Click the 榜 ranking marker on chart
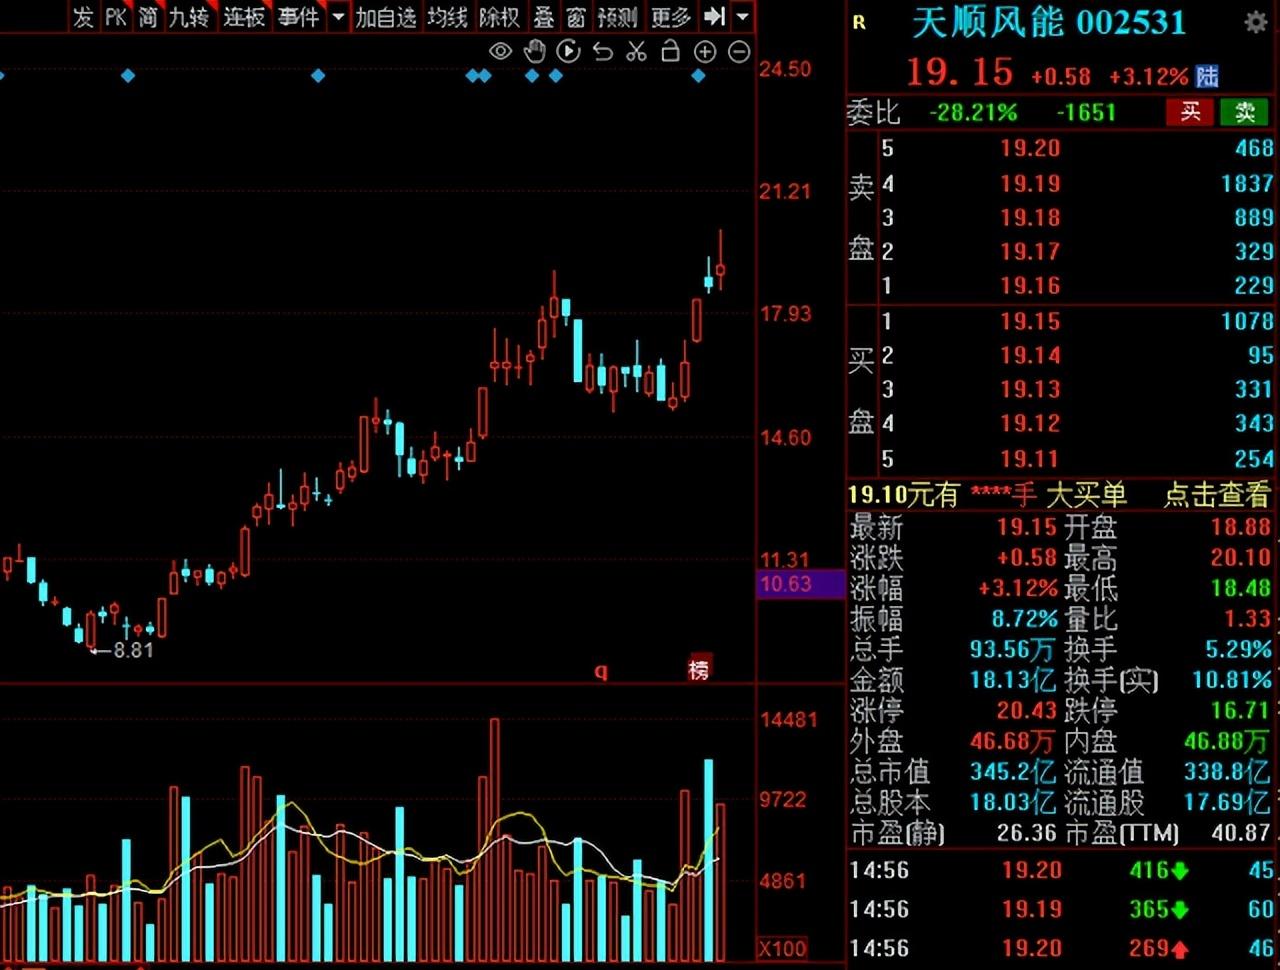Viewport: 1280px width, 970px height. (x=699, y=669)
